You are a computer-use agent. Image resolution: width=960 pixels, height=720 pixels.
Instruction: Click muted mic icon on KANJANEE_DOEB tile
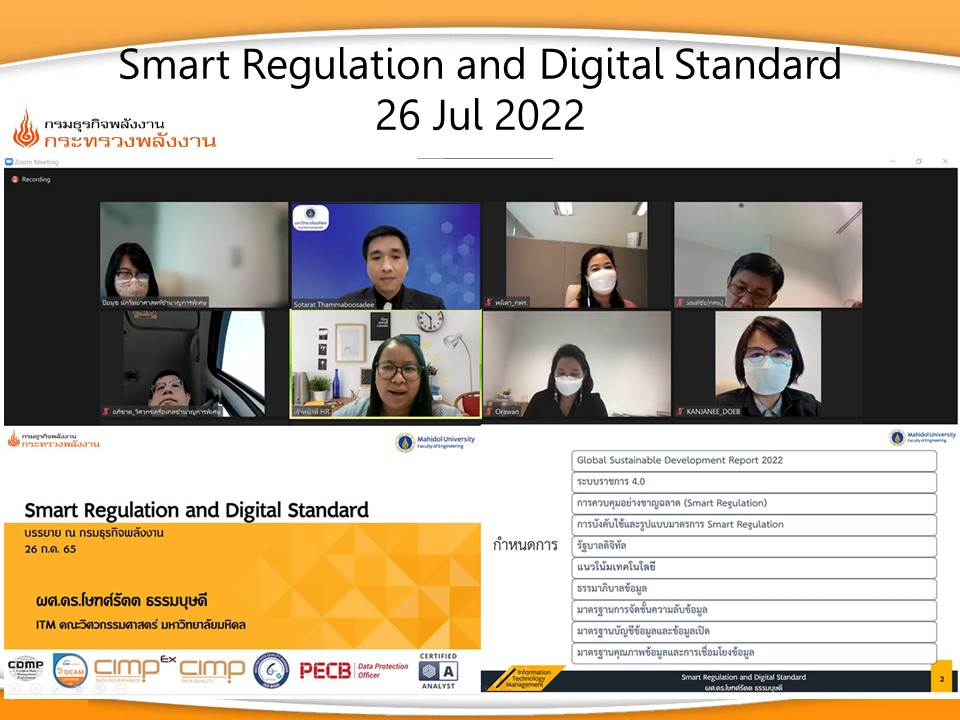pyautogui.click(x=679, y=411)
